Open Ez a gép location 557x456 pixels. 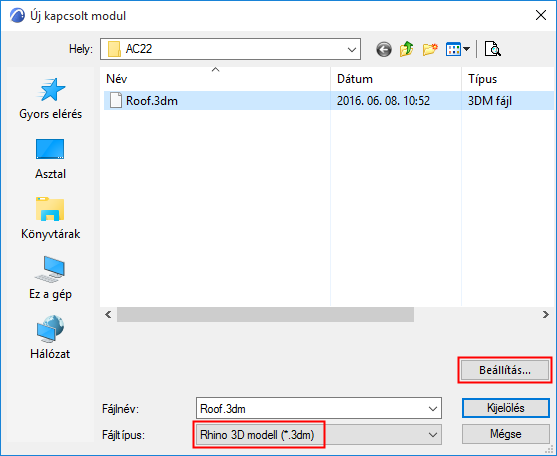click(x=50, y=279)
